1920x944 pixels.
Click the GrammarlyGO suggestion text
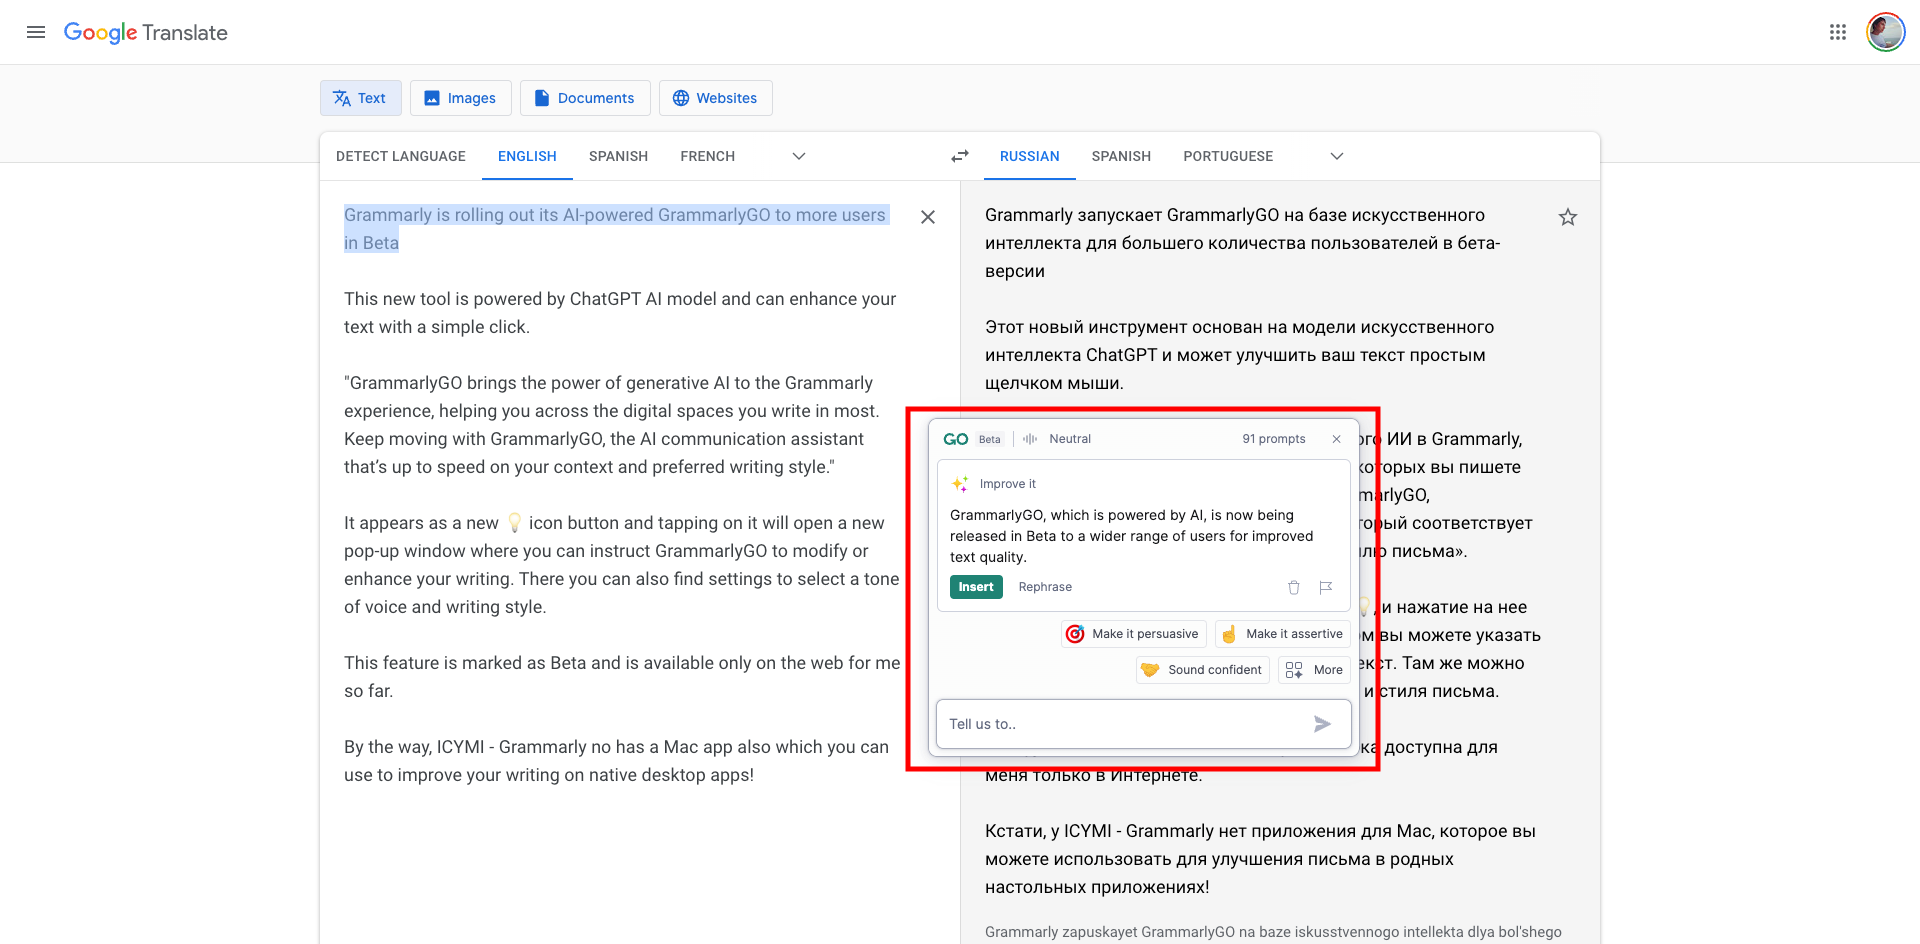(x=1132, y=536)
